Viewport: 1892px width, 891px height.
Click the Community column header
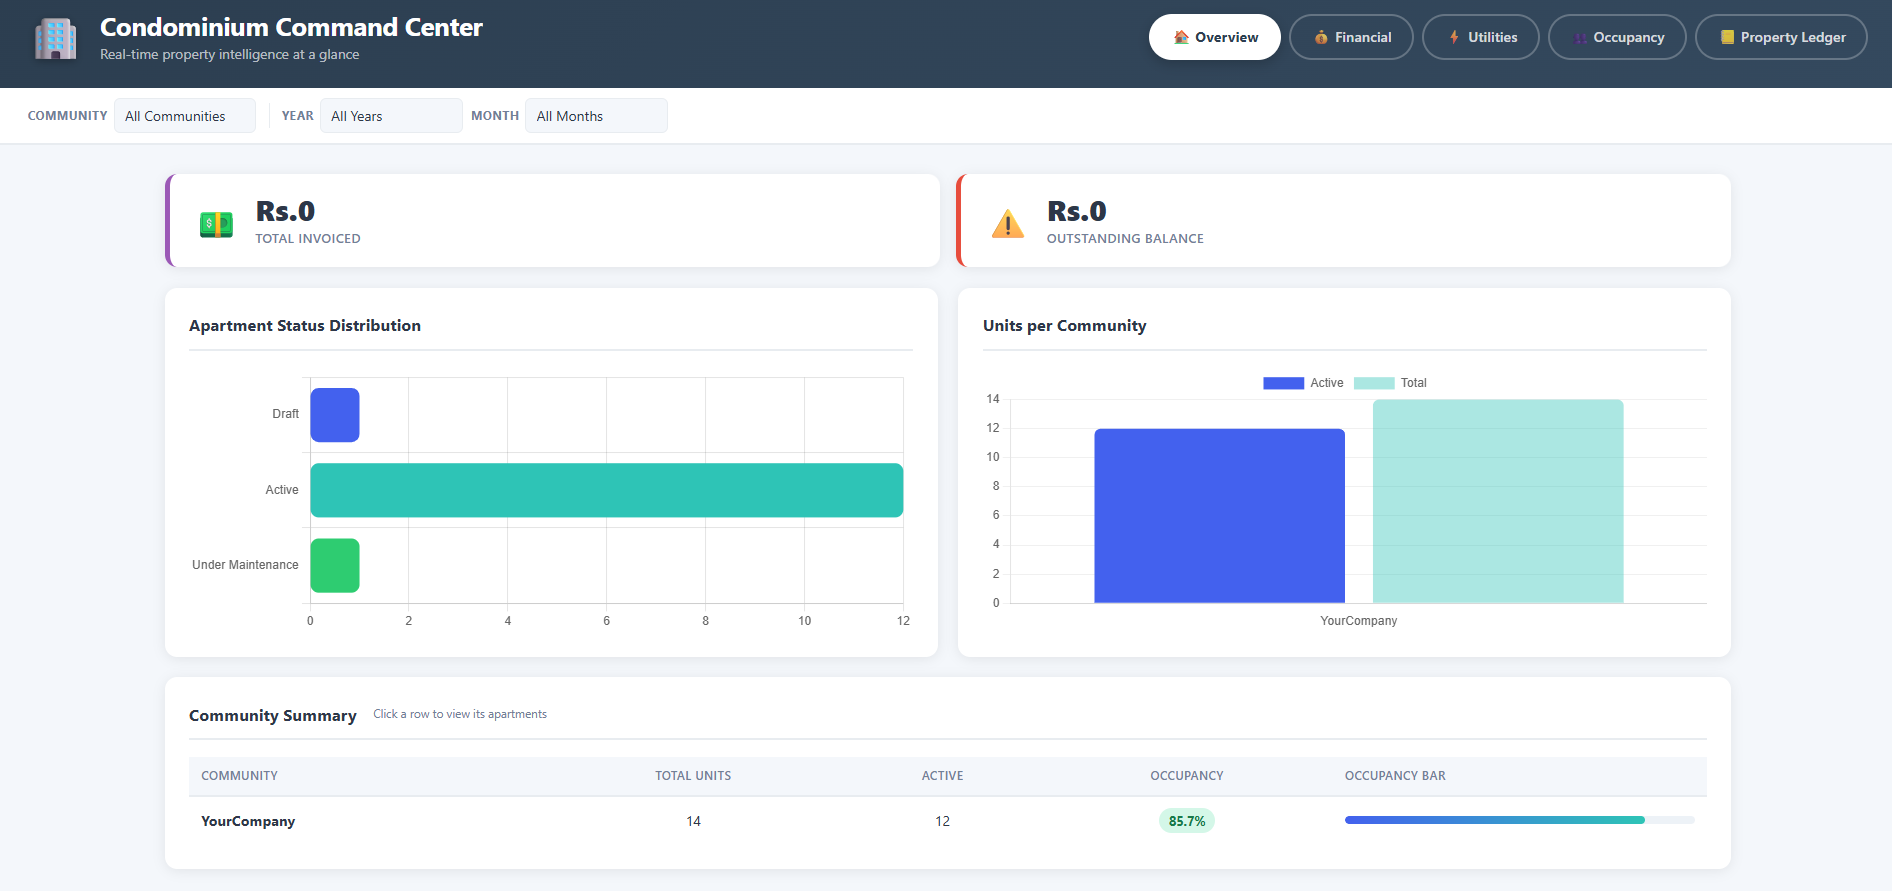coord(239,776)
